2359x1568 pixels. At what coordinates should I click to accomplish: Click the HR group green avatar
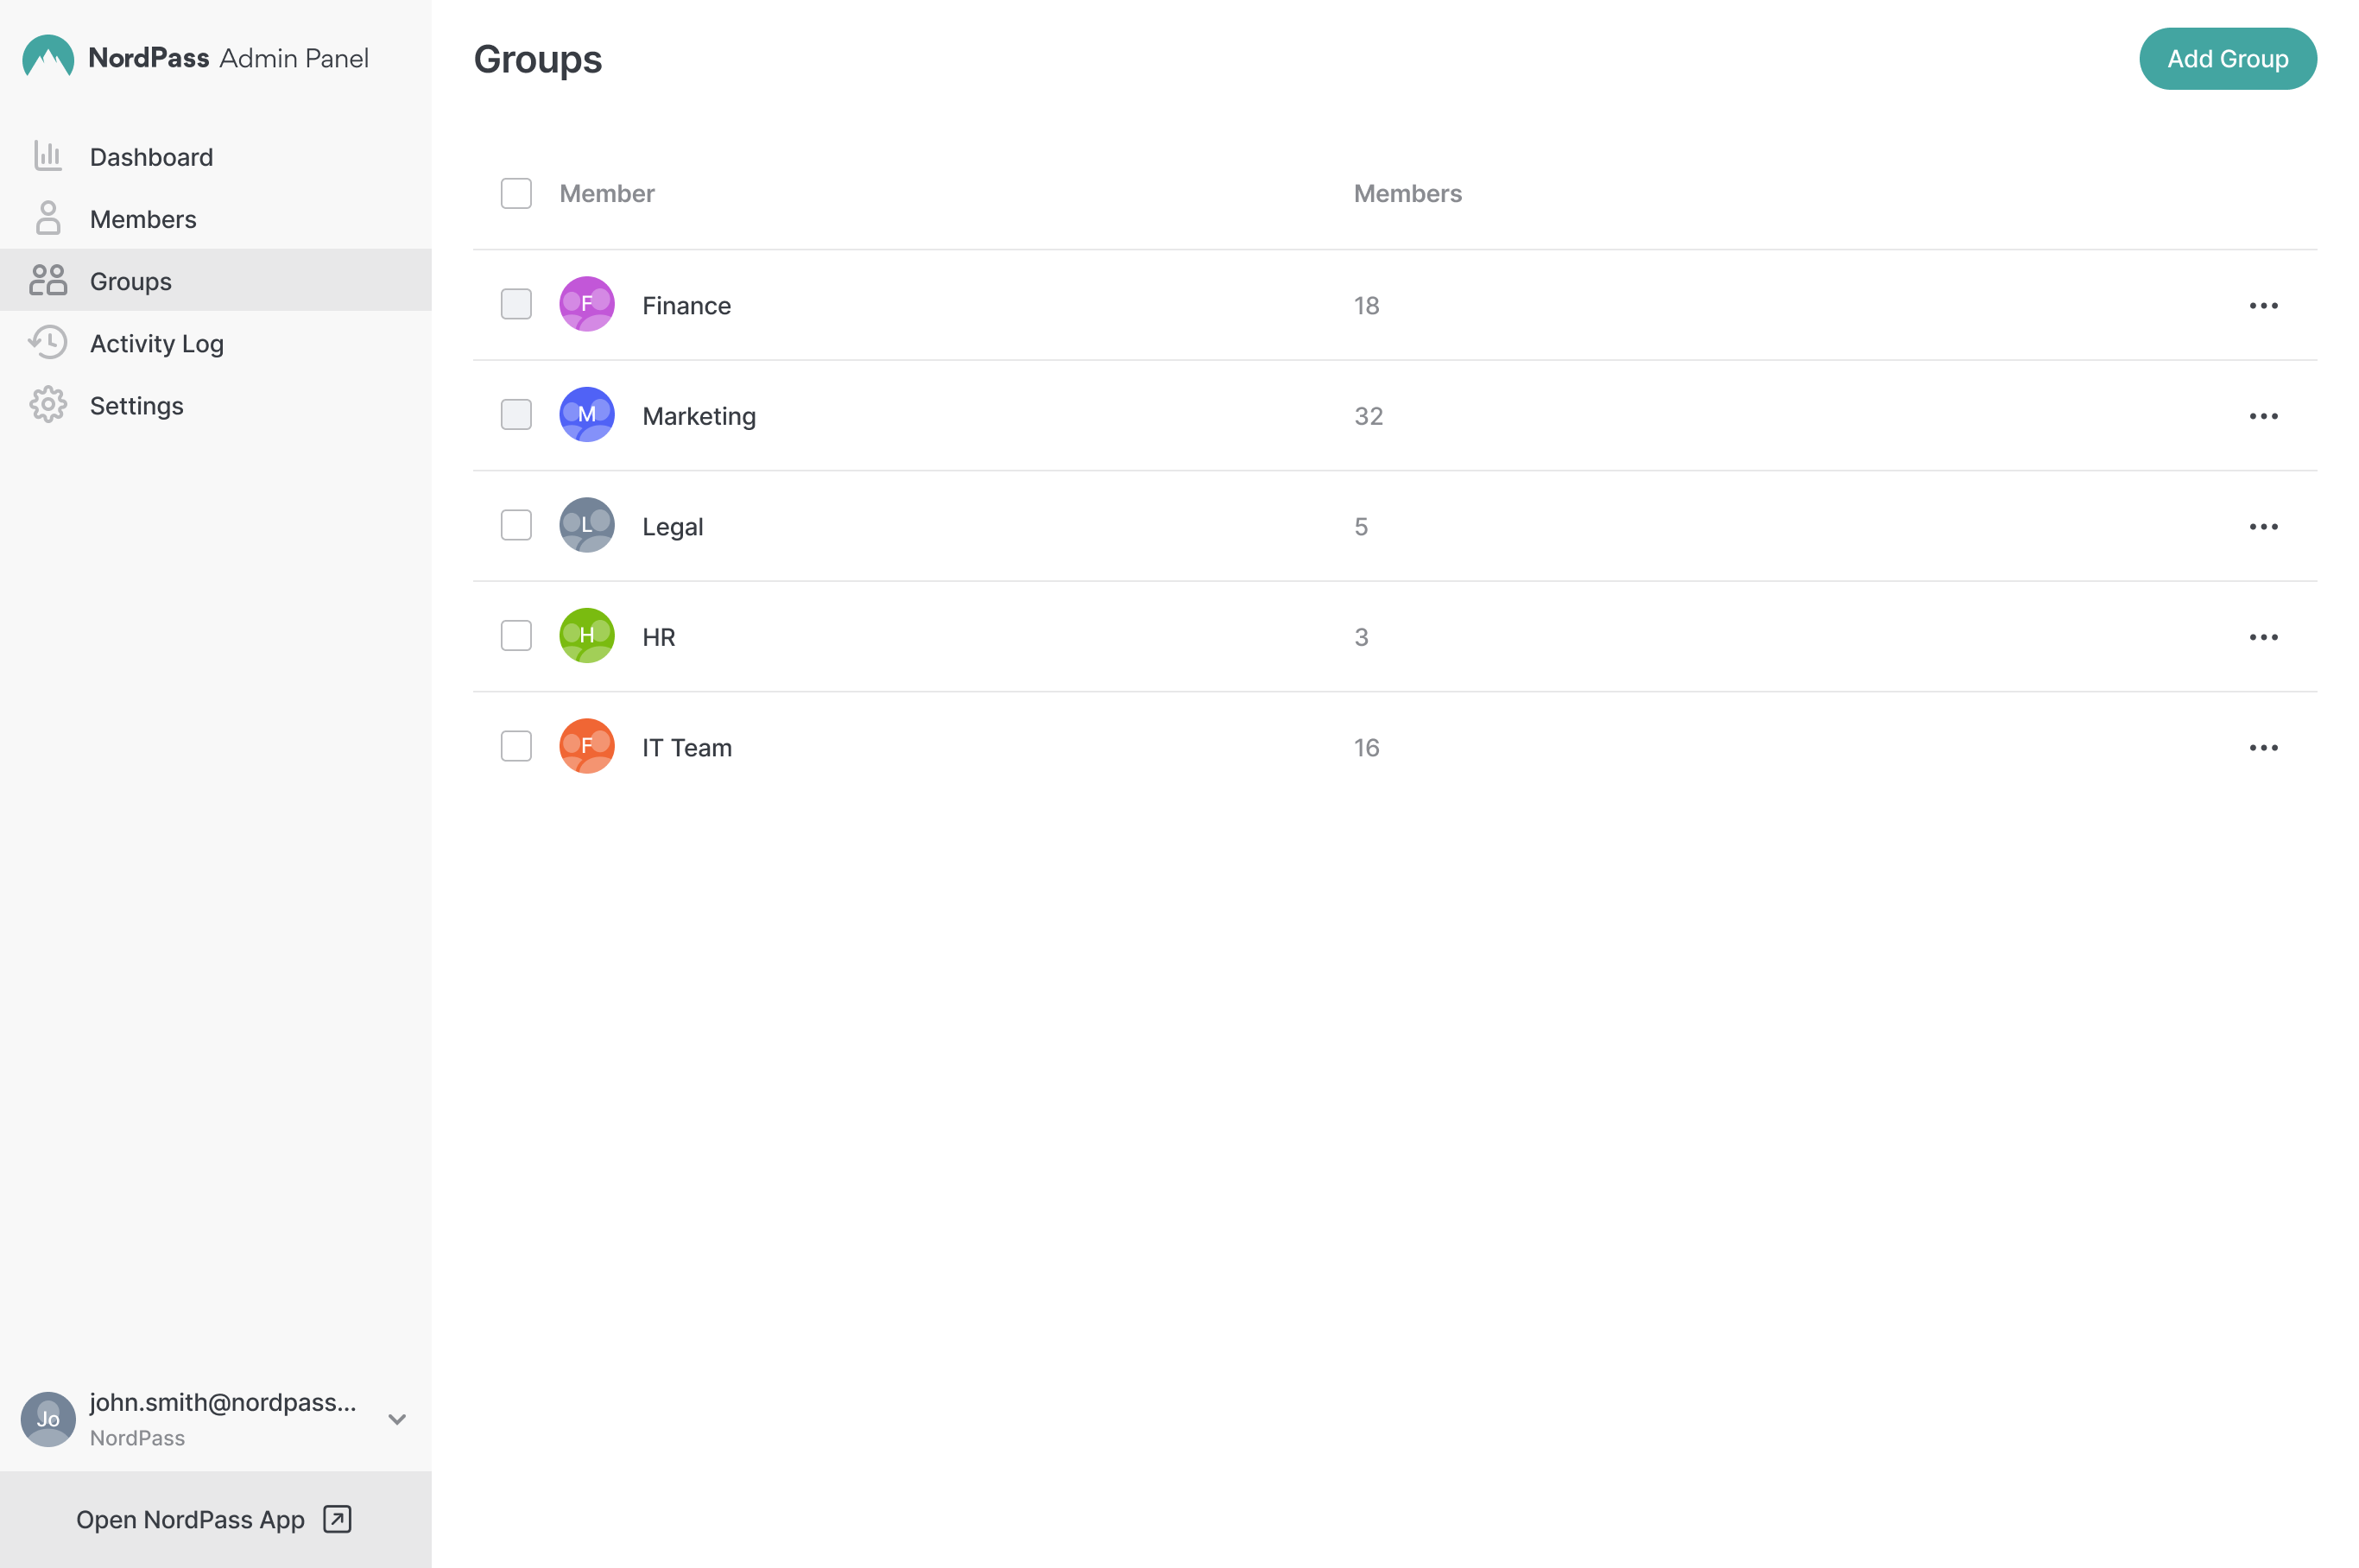(x=586, y=636)
